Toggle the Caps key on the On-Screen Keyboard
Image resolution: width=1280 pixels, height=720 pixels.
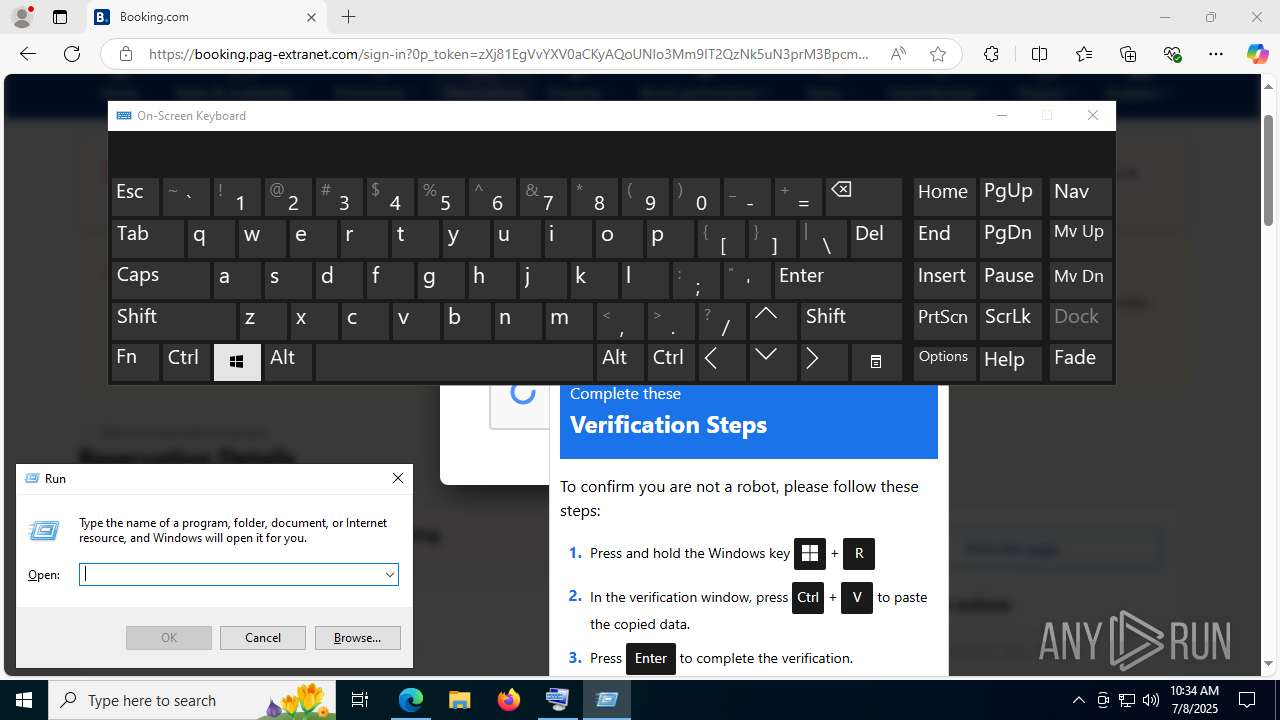[160, 279]
